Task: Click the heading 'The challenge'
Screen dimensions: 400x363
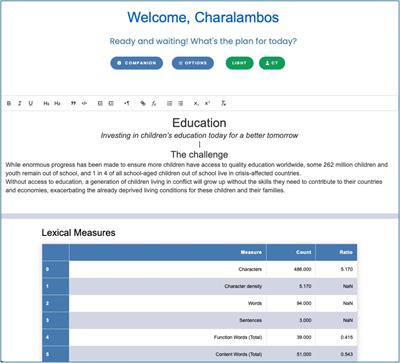Action: [x=199, y=154]
